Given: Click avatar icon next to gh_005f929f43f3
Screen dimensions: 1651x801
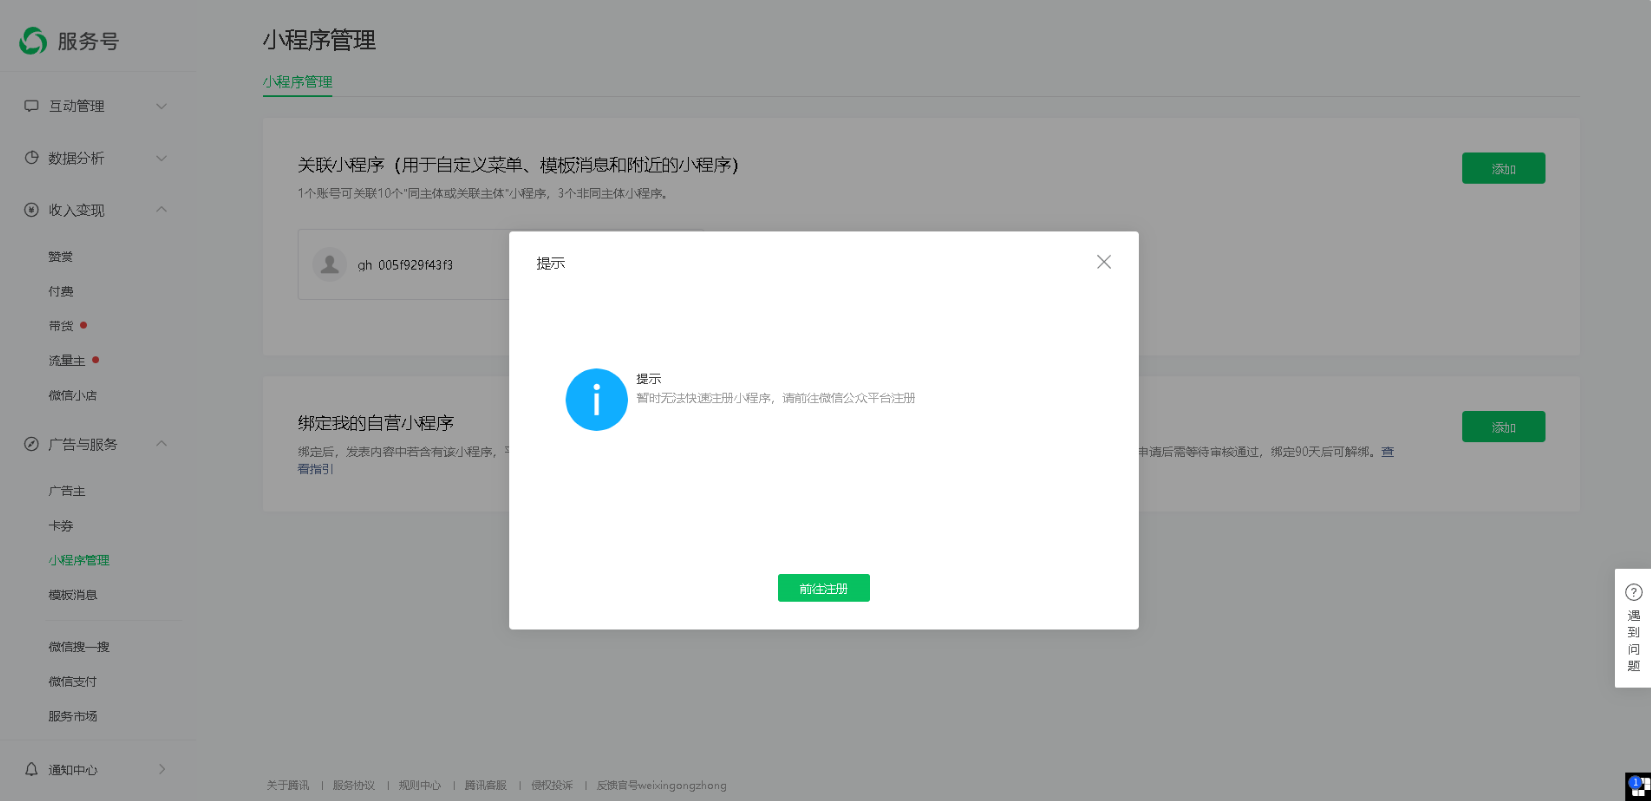Looking at the screenshot, I should (329, 264).
